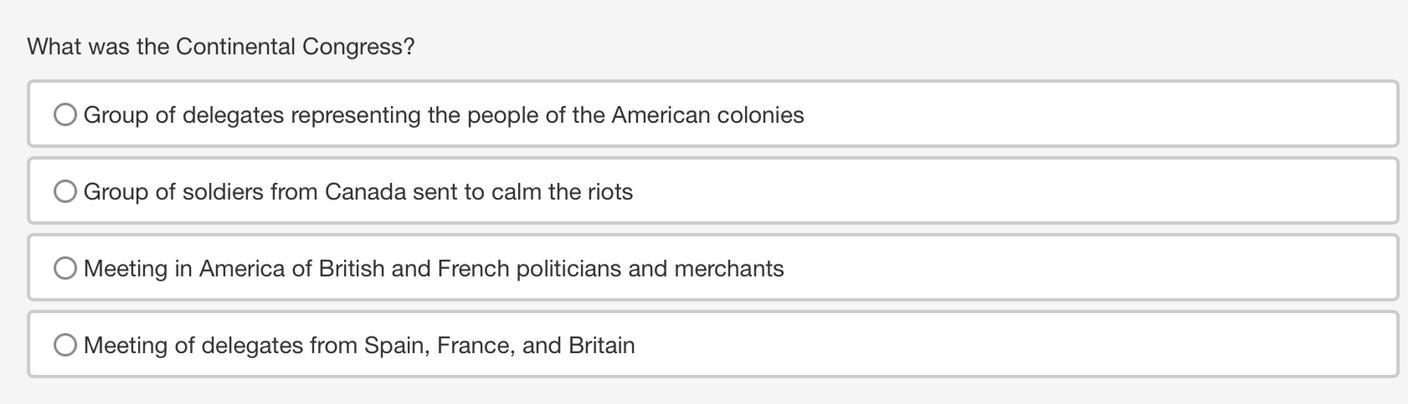Image resolution: width=1408 pixels, height=404 pixels.
Task: Click the question 'What was the Continental Congress?'
Action: tap(220, 47)
